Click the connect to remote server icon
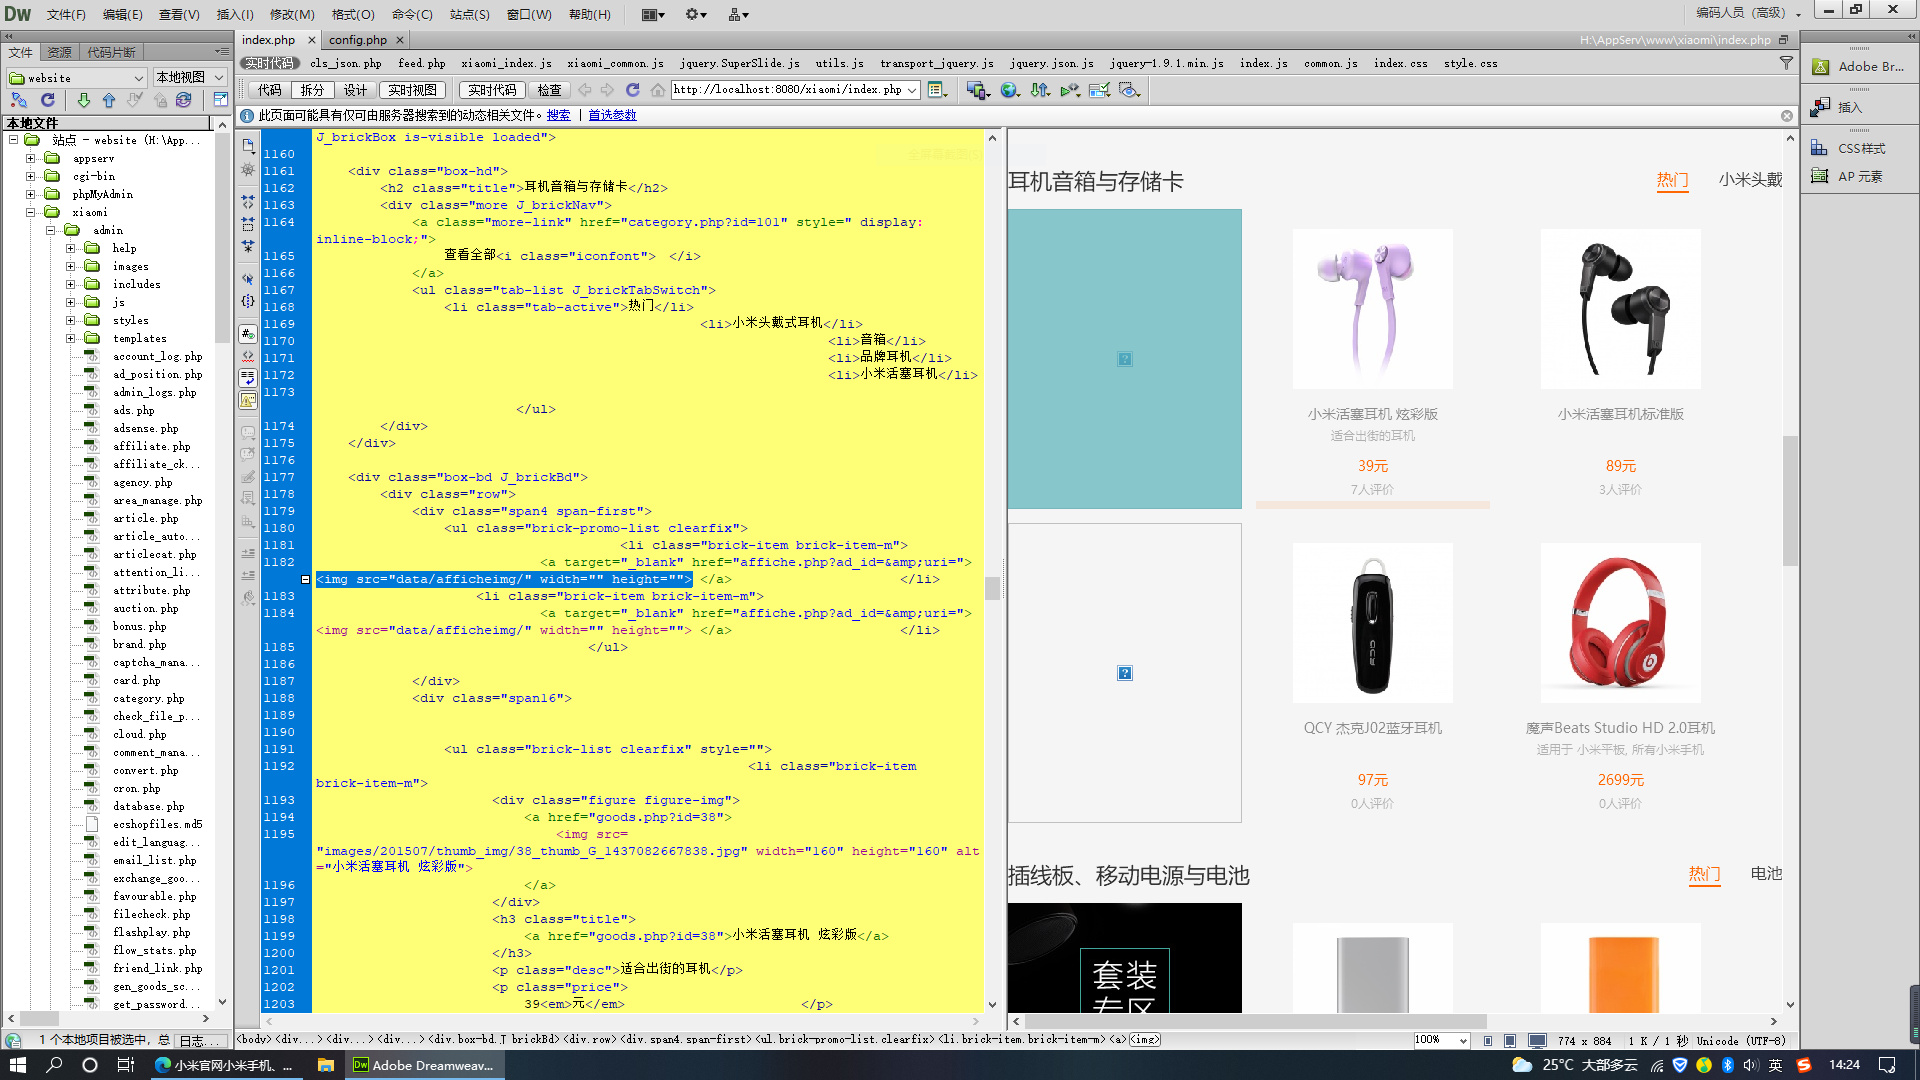1920x1080 pixels. [19, 100]
